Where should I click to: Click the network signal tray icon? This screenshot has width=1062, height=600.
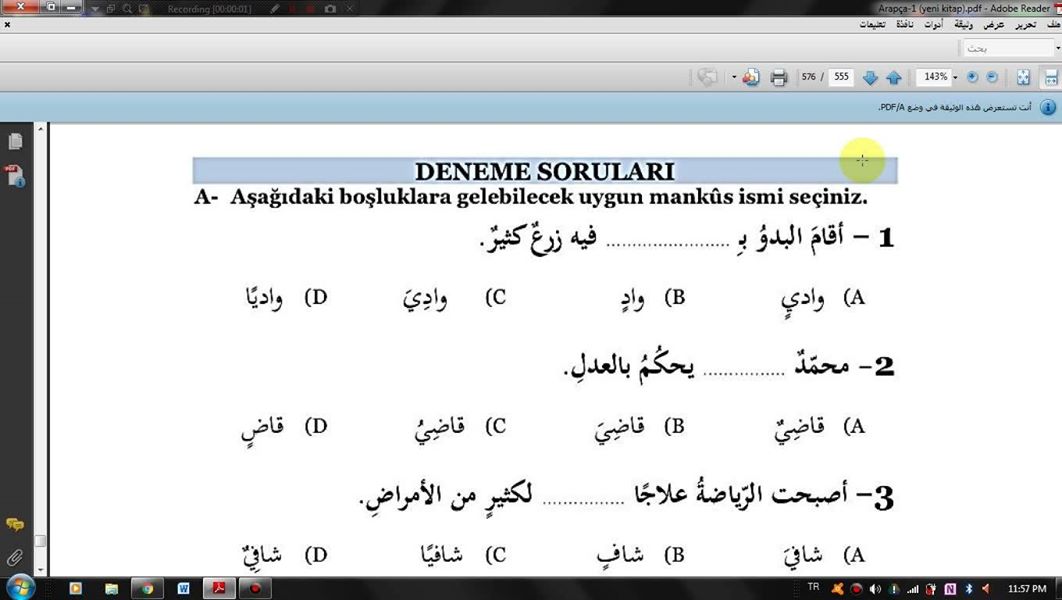[x=913, y=588]
